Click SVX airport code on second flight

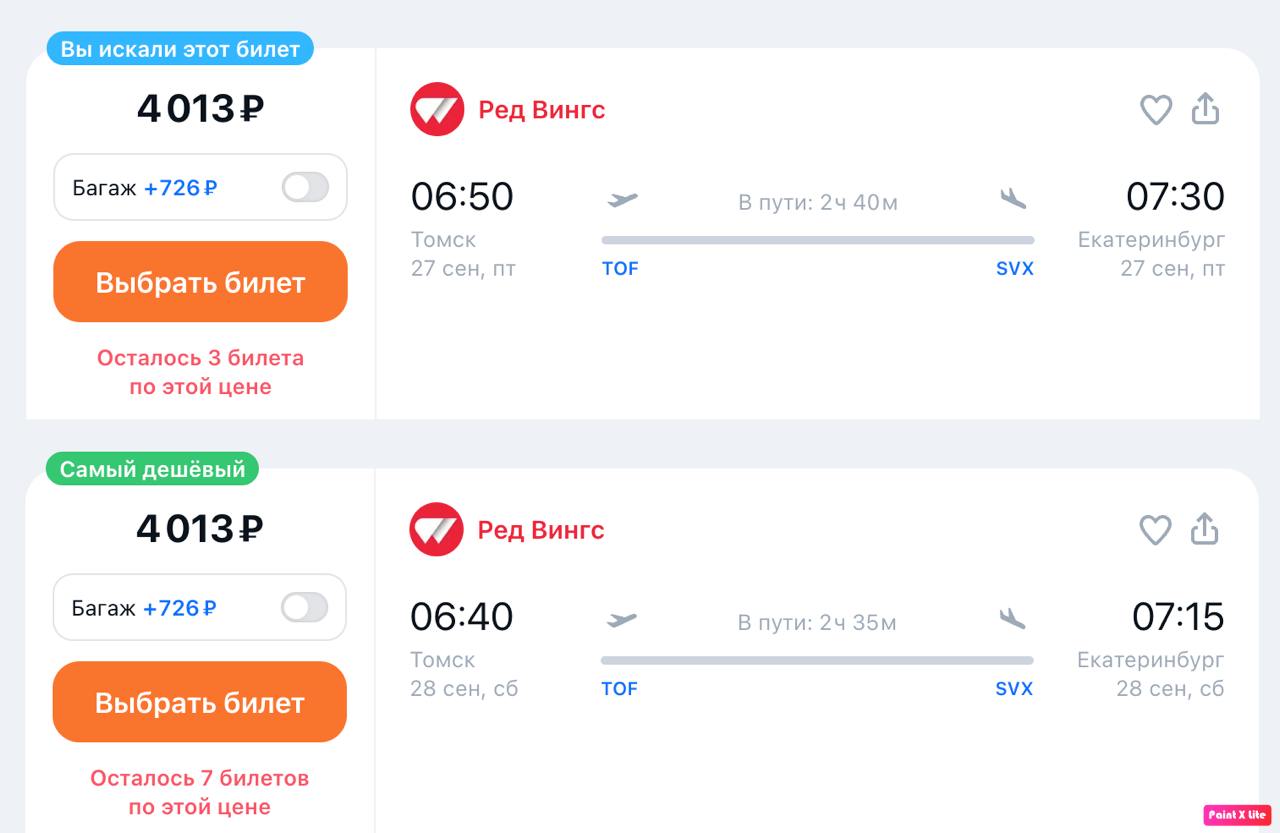click(x=1014, y=688)
